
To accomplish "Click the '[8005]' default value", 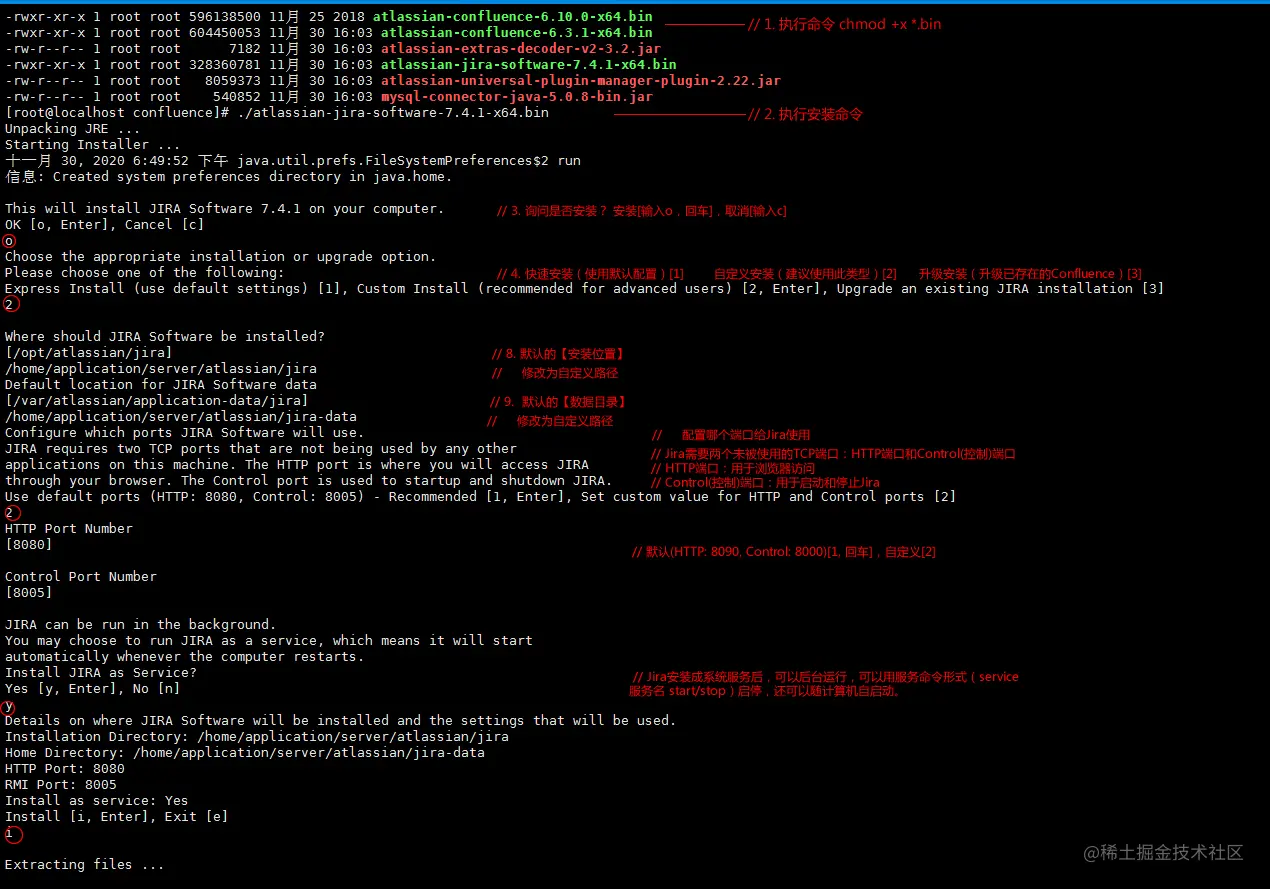I will tap(28, 593).
